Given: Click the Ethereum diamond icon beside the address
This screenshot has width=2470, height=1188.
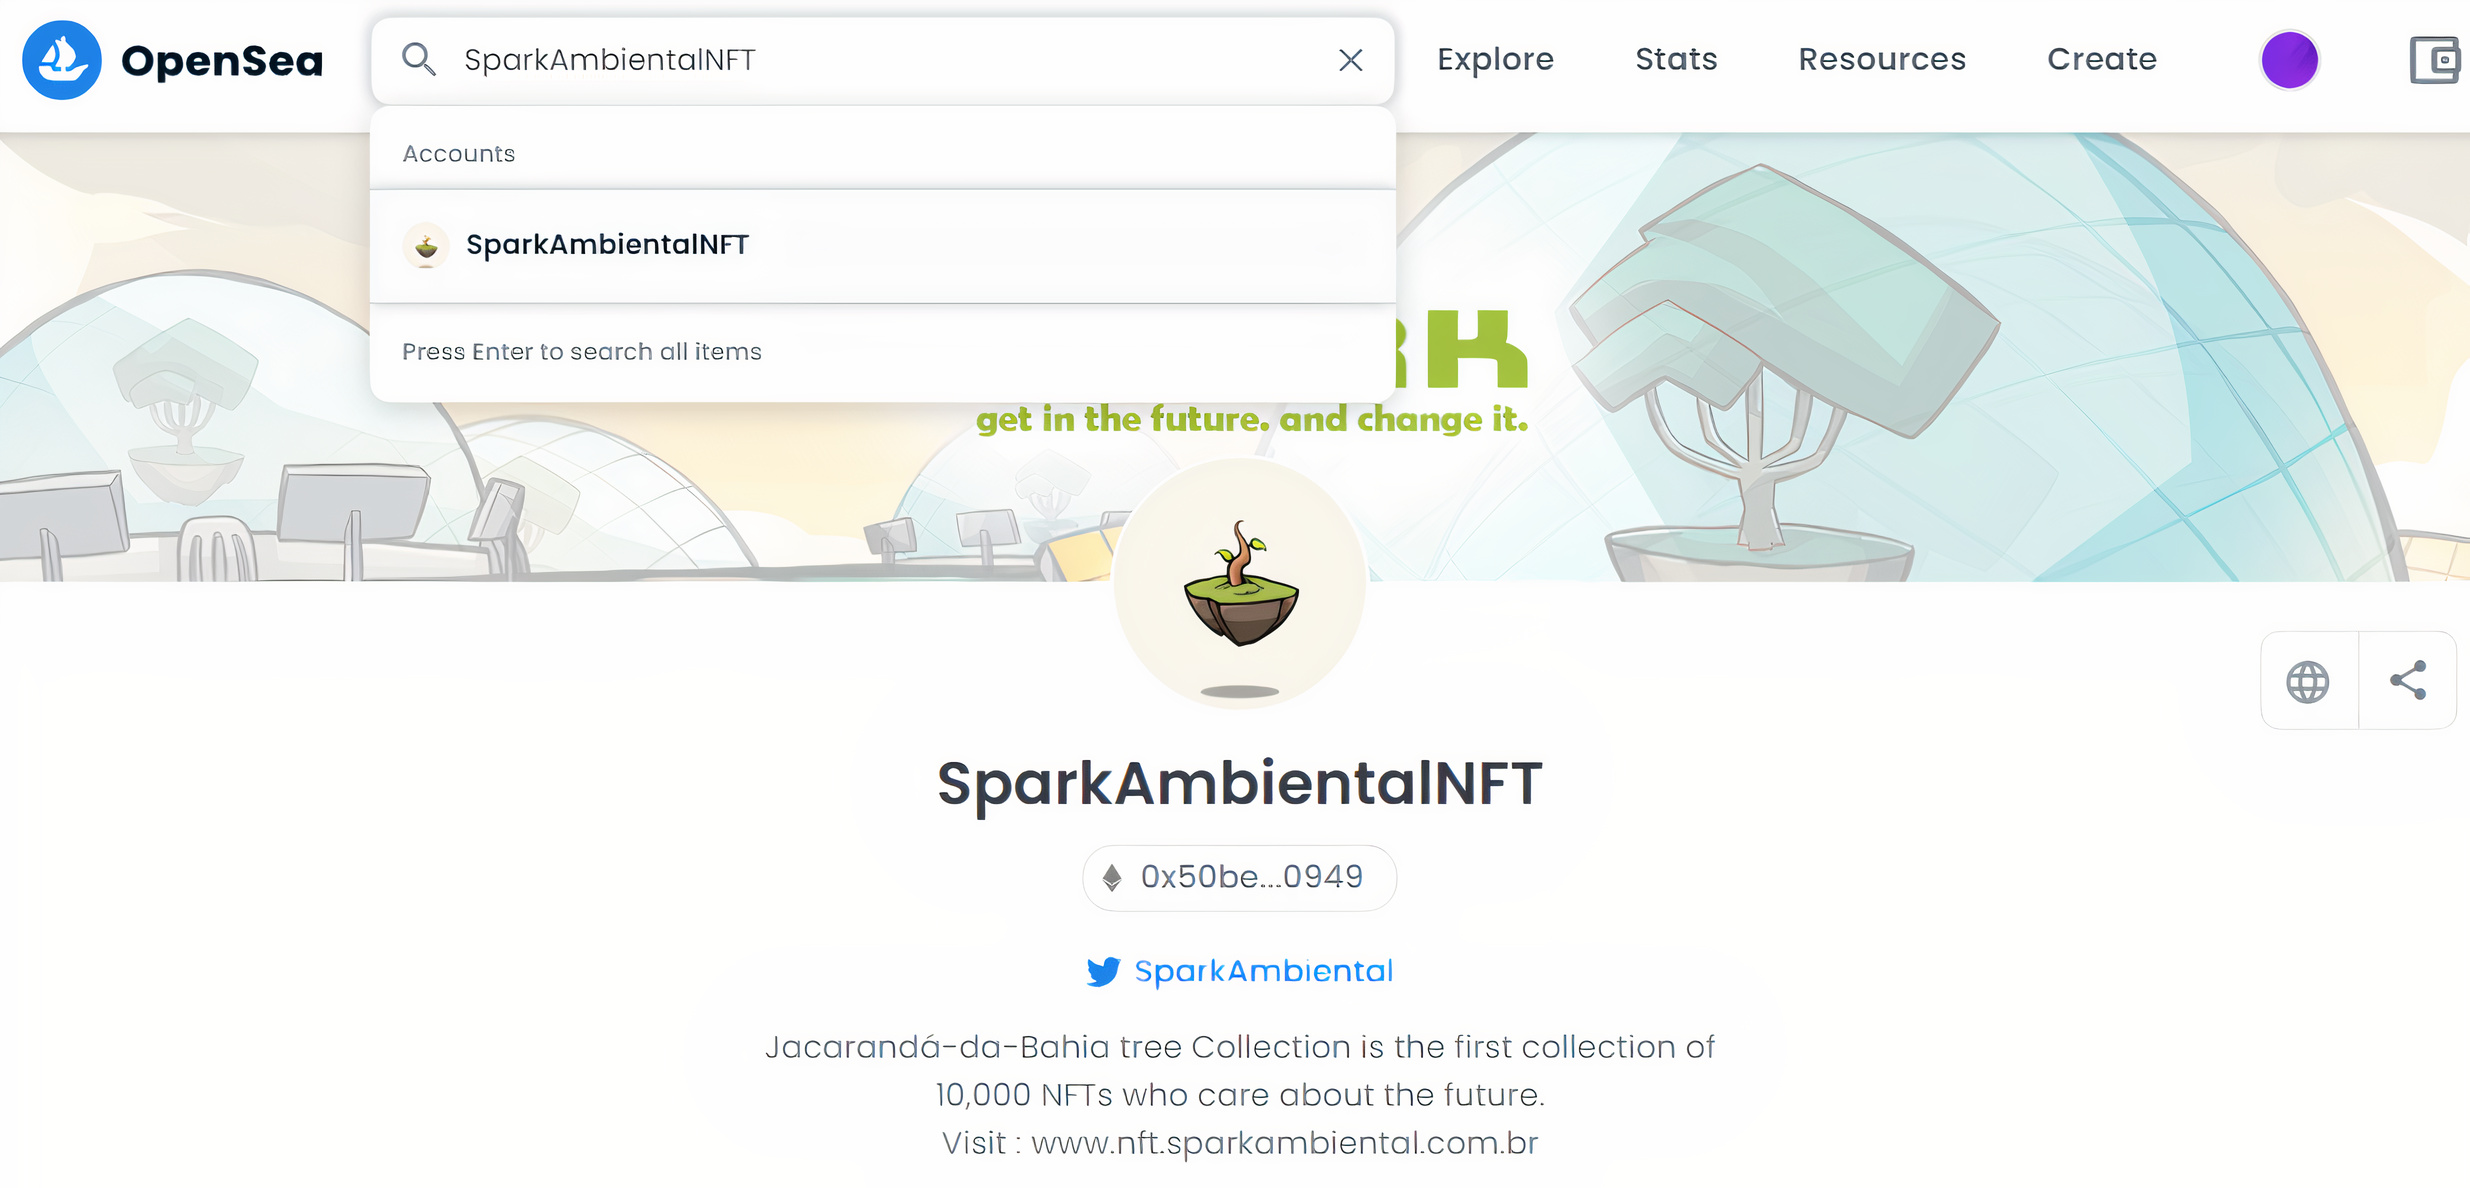Looking at the screenshot, I should click(1112, 878).
